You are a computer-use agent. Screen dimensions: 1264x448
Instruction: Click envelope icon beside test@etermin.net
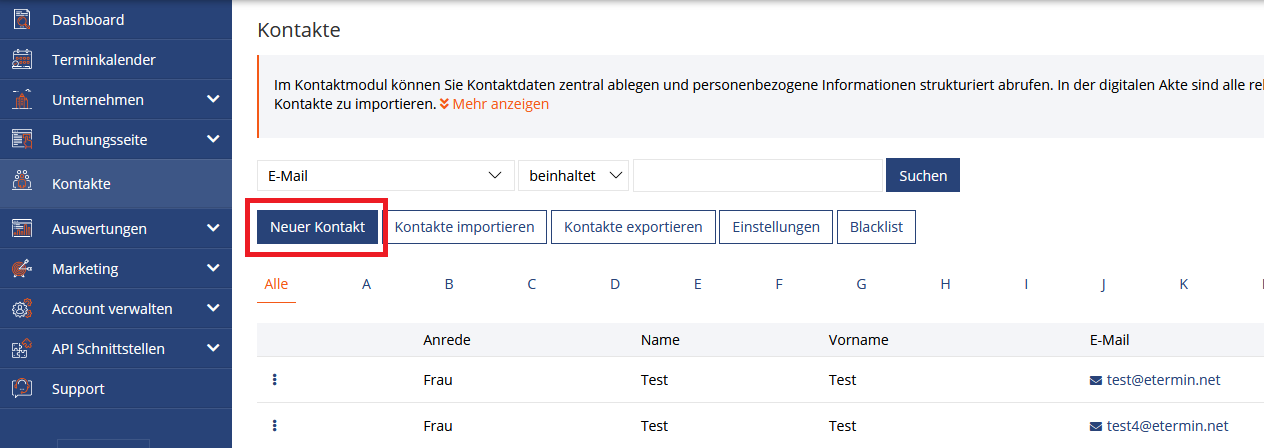click(1096, 381)
